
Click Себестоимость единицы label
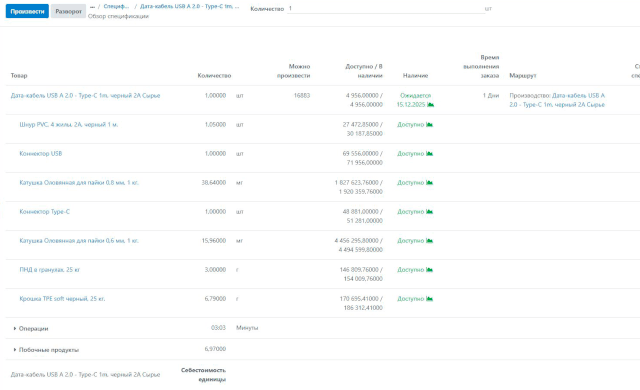point(203,374)
